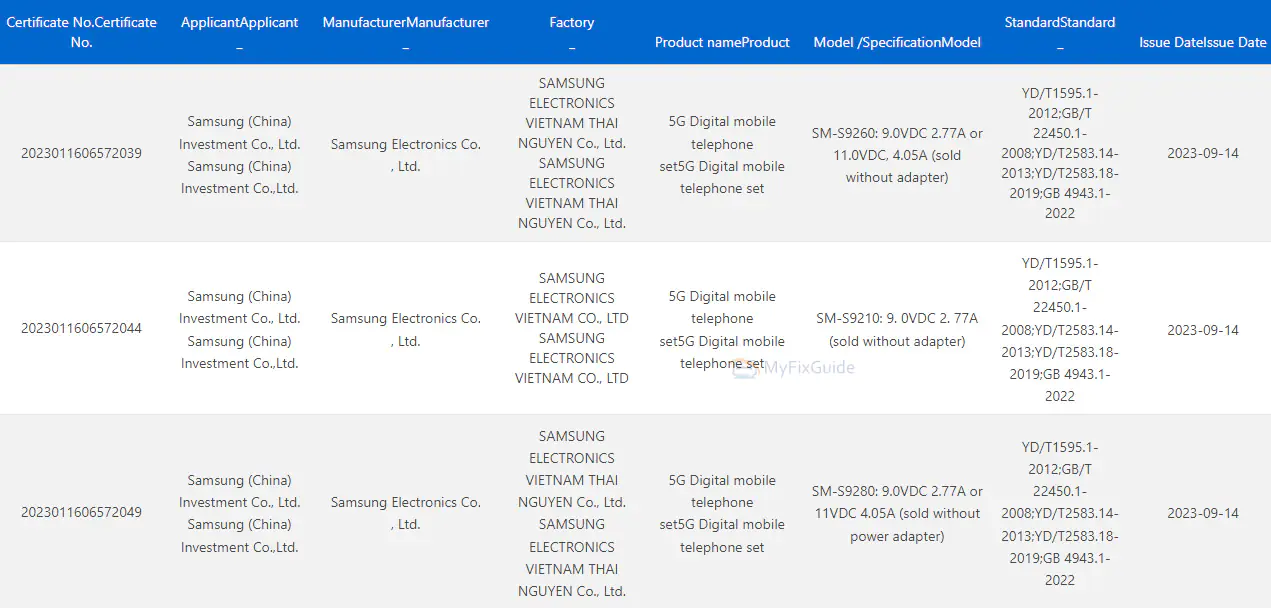Click the Manufacturer column header

[x=405, y=32]
